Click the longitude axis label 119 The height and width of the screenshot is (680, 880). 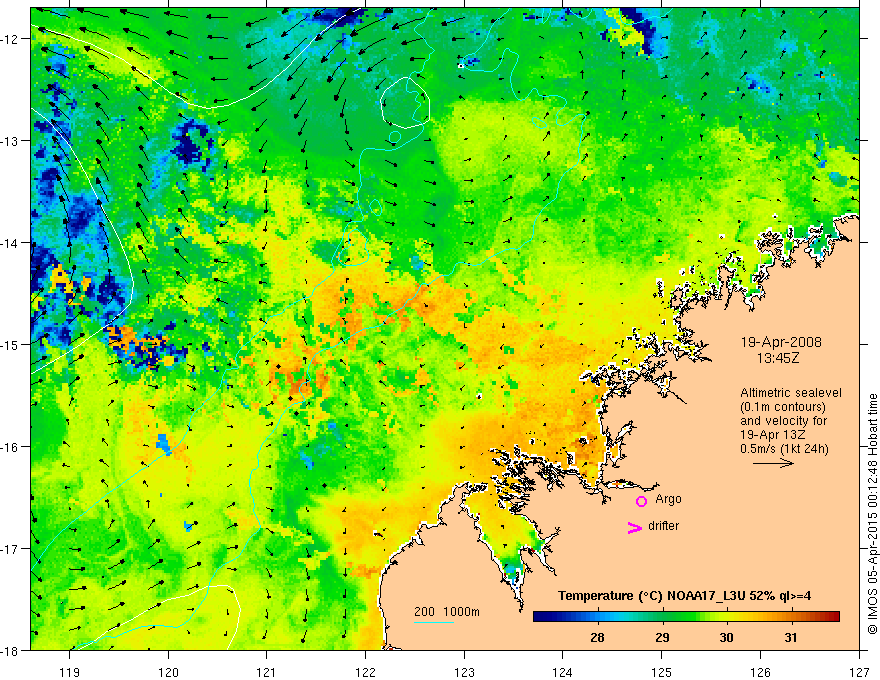coord(70,672)
